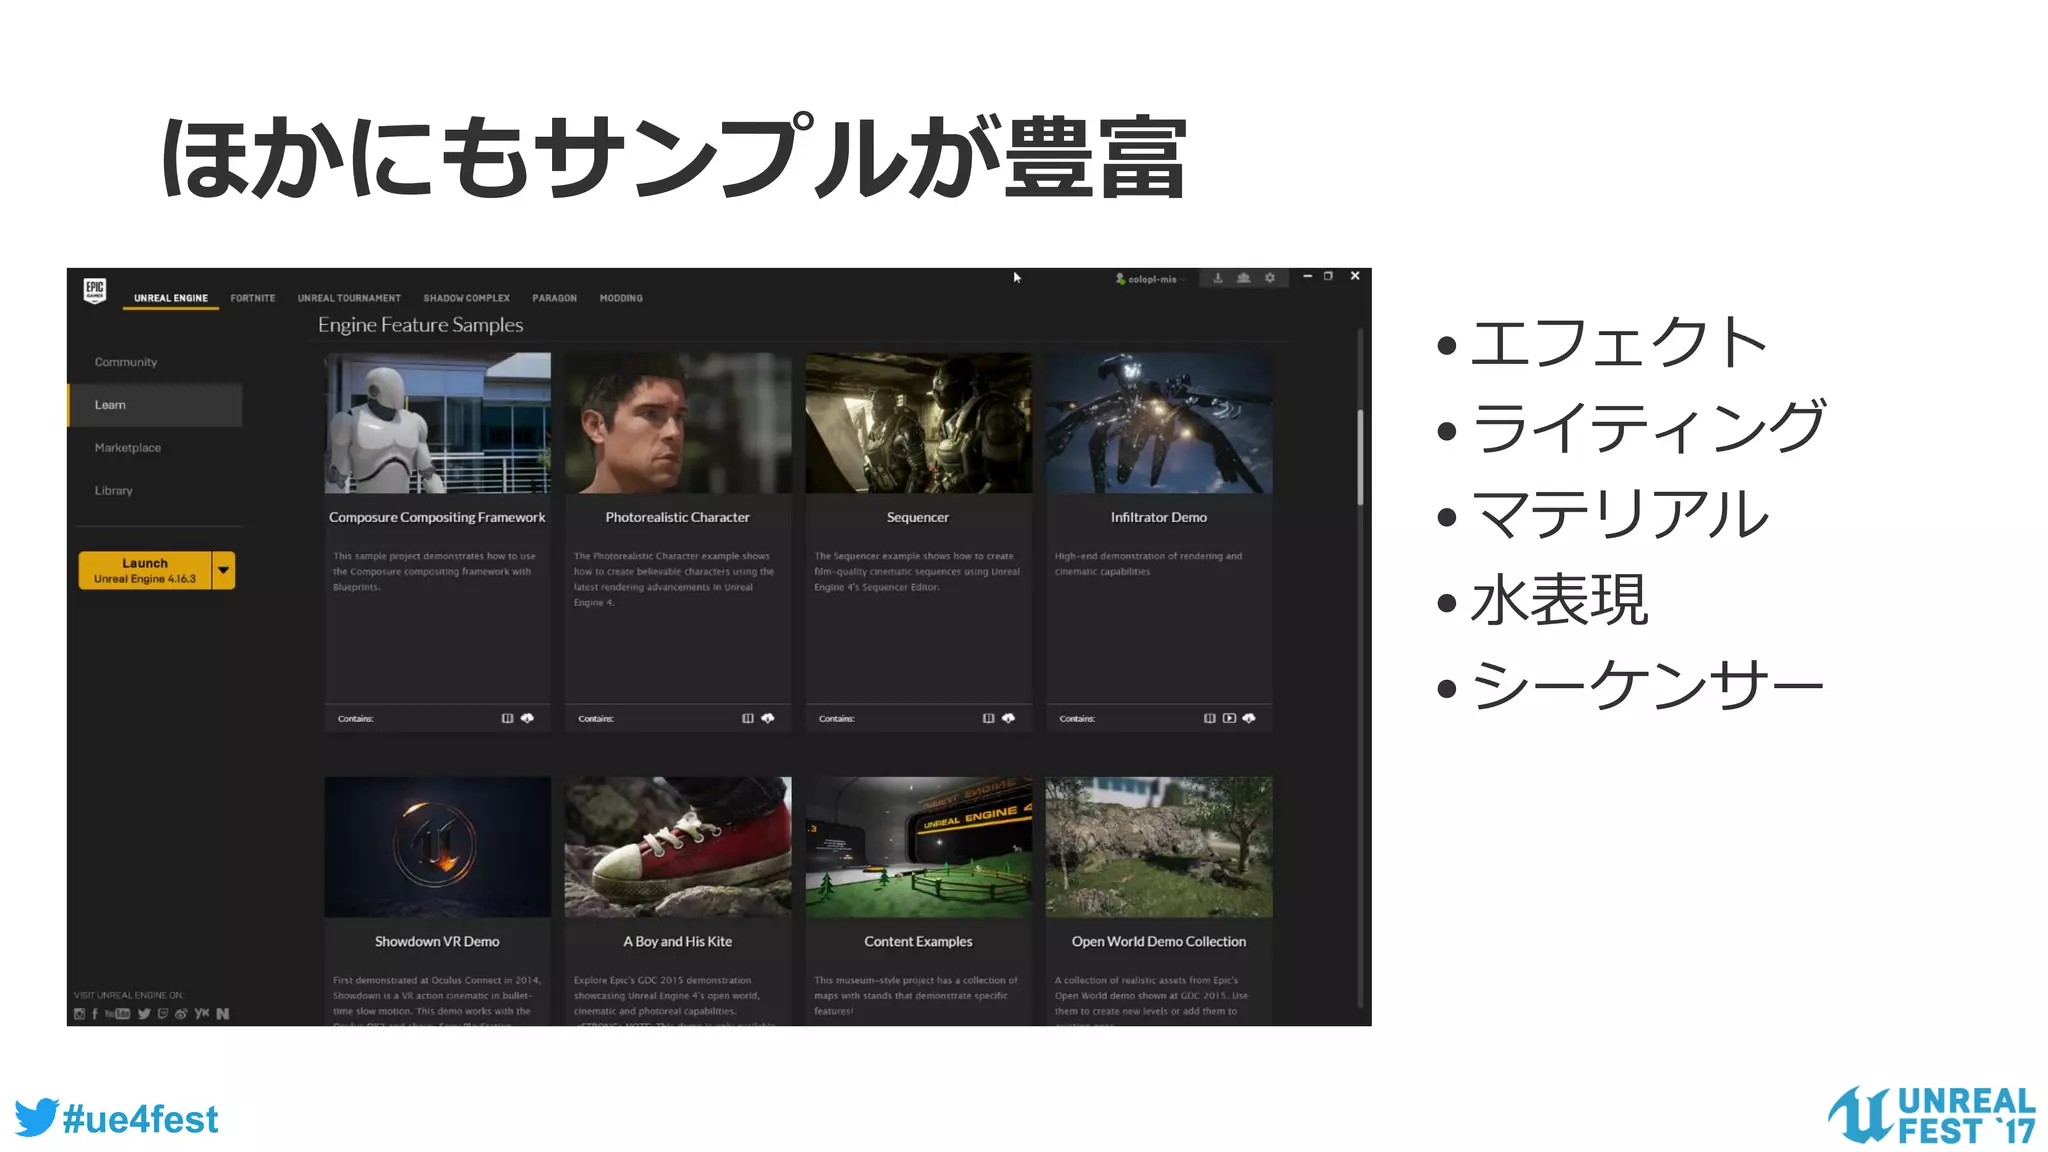Click the Open World Demo landscape thumbnail
2048x1152 pixels.
pos(1159,847)
